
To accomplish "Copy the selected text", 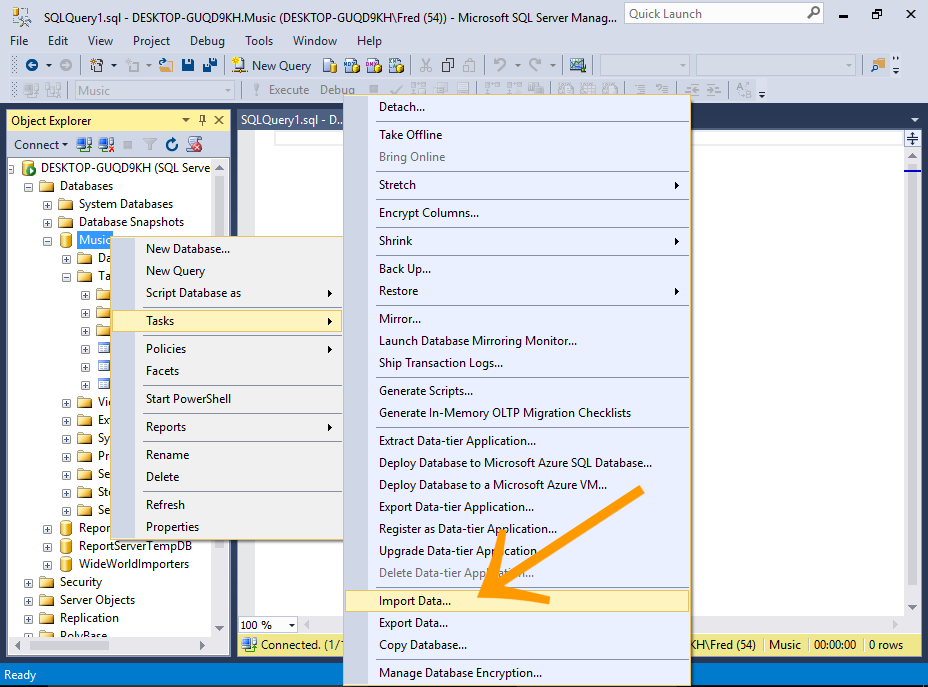I will coord(448,64).
